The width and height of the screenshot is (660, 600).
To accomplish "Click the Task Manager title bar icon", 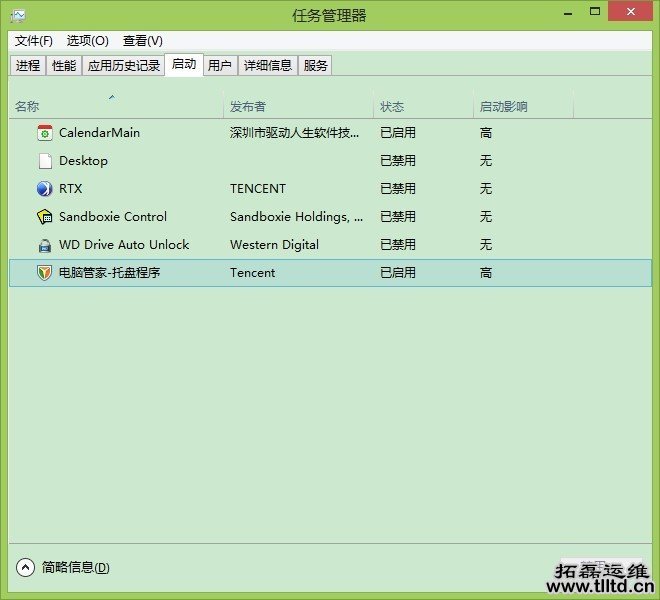I will (x=18, y=15).
